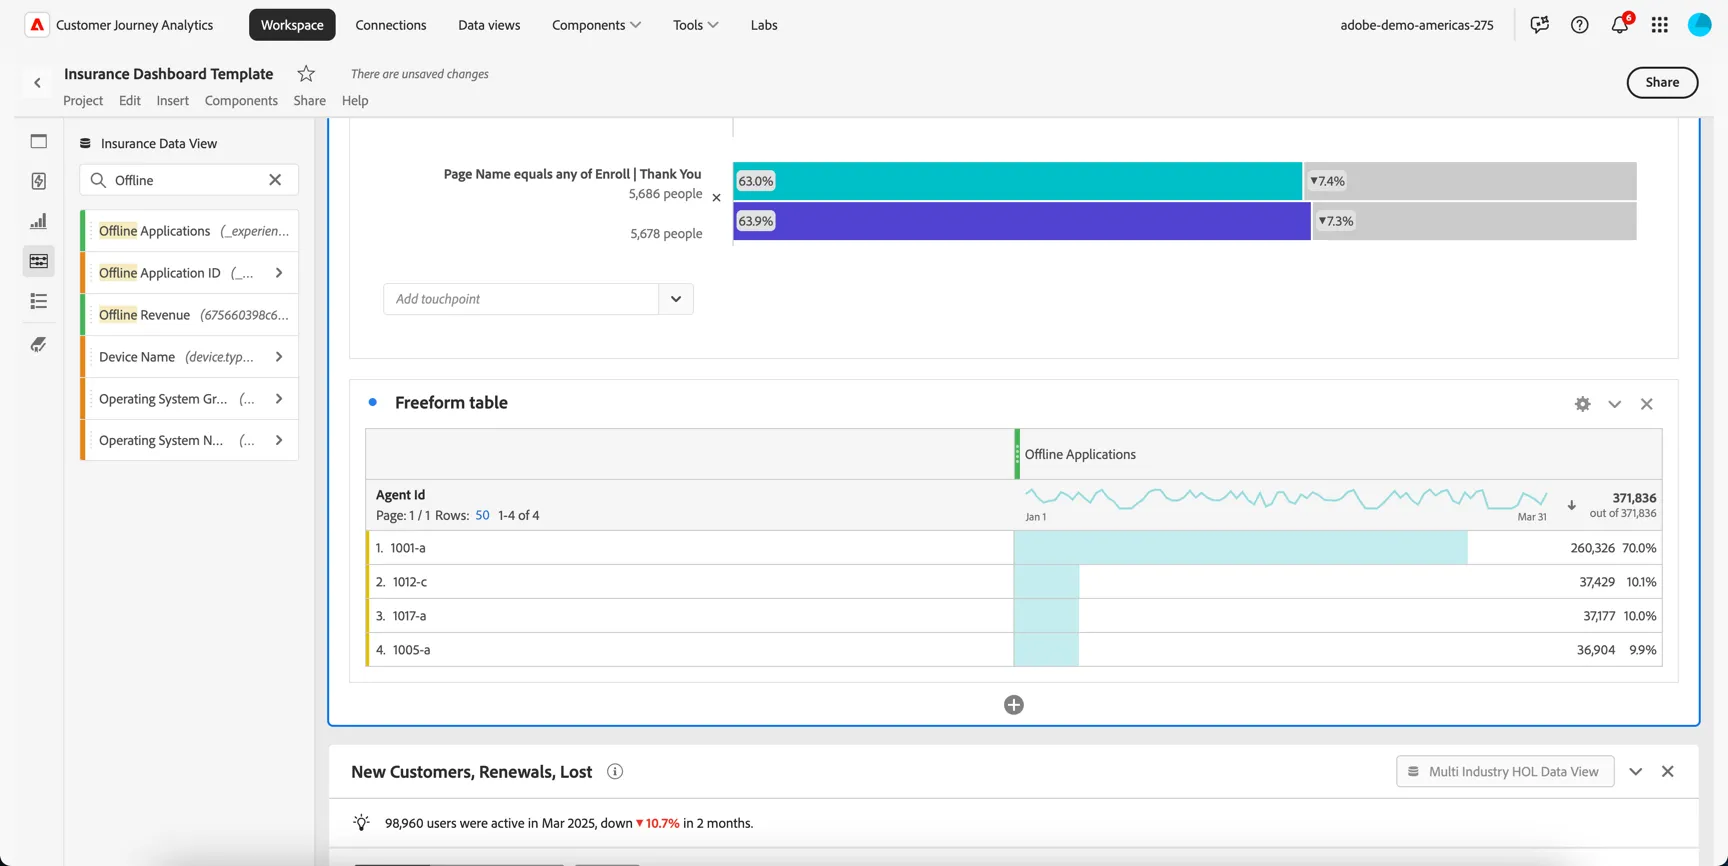Open the Components top menu
Image resolution: width=1728 pixels, height=866 pixels.
(596, 25)
